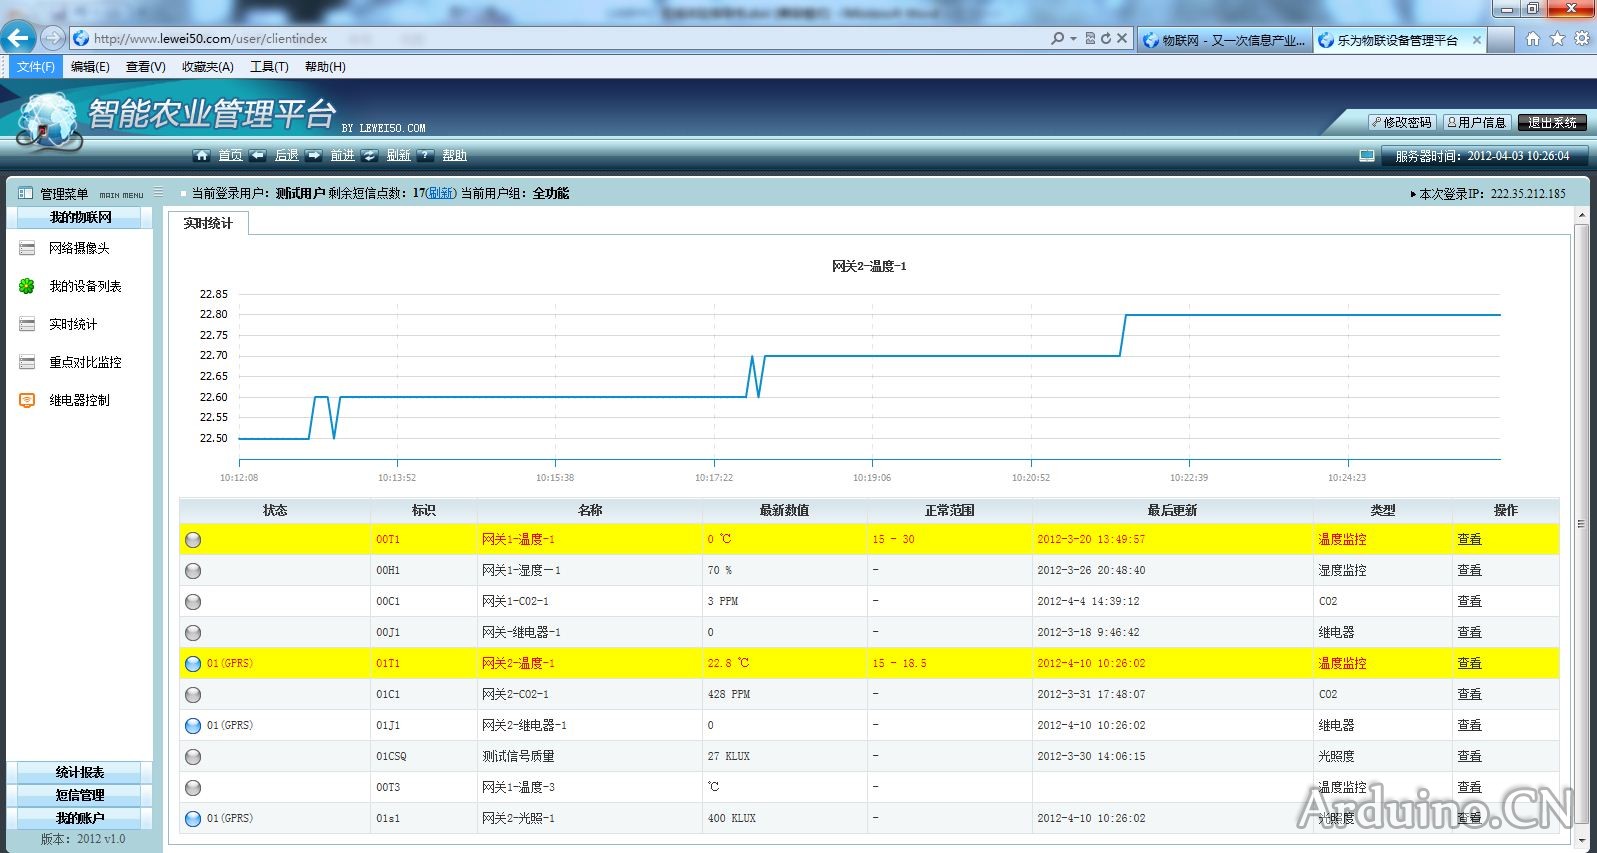Open the browser tools gear icon
Image resolution: width=1597 pixels, height=853 pixels.
coord(1582,39)
